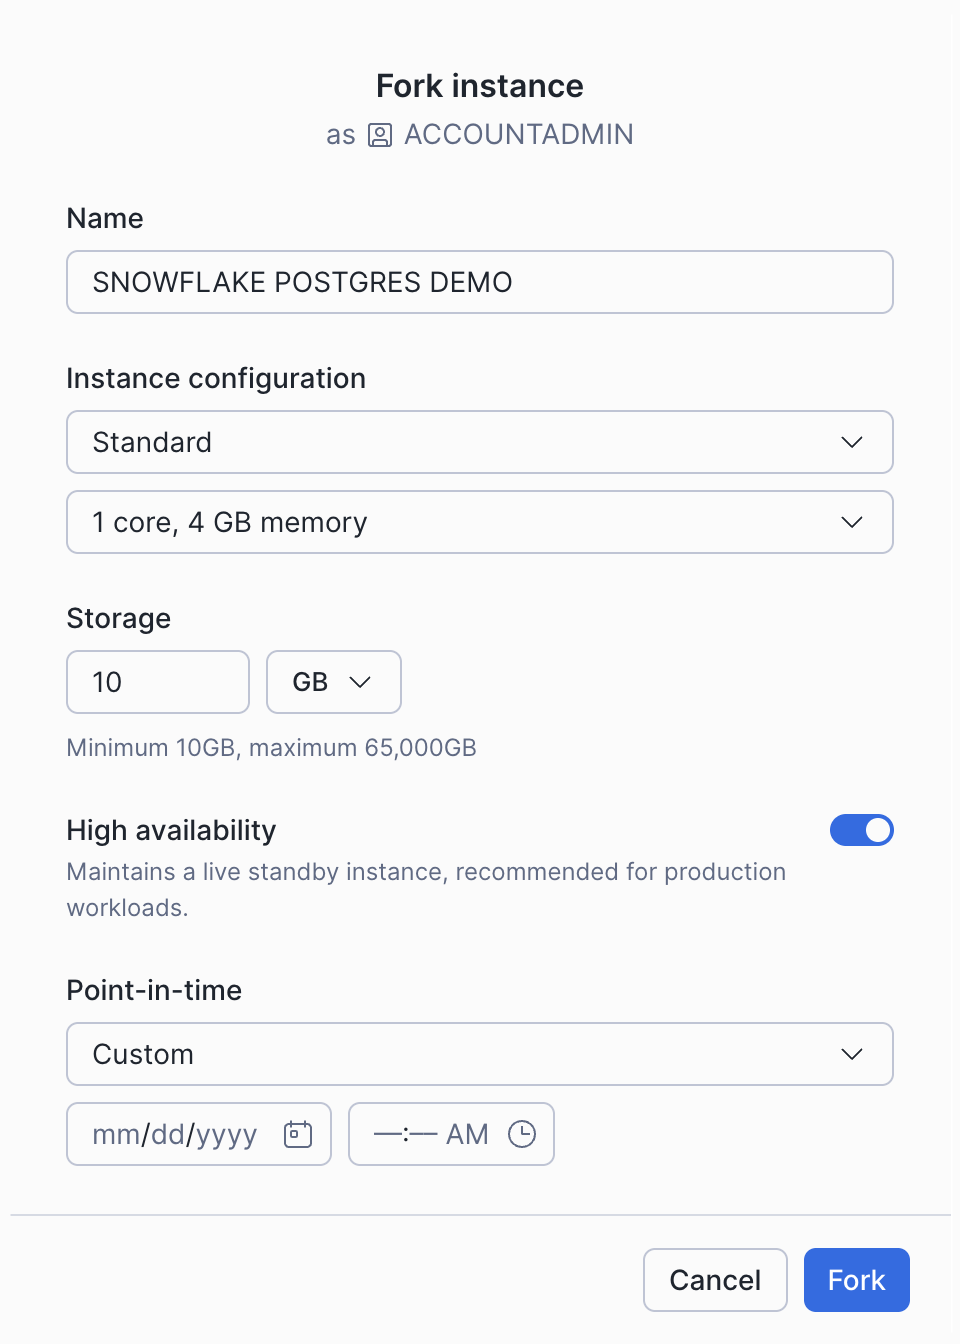Click the chevron next to GB unit
Viewport: 960px width, 1344px height.
coord(360,682)
